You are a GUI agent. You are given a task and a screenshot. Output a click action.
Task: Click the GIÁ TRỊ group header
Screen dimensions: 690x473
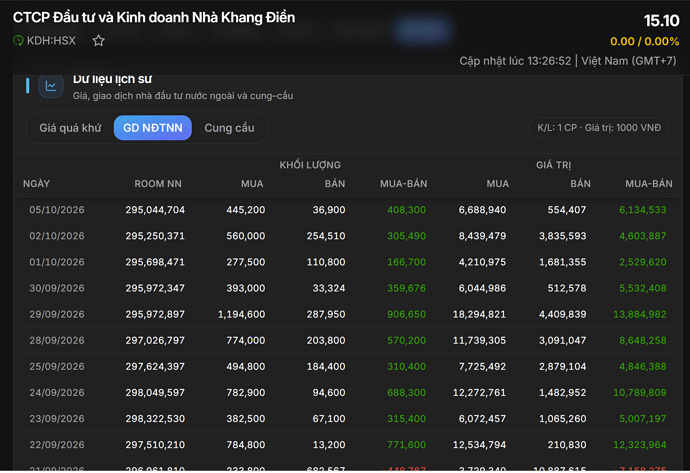click(553, 165)
